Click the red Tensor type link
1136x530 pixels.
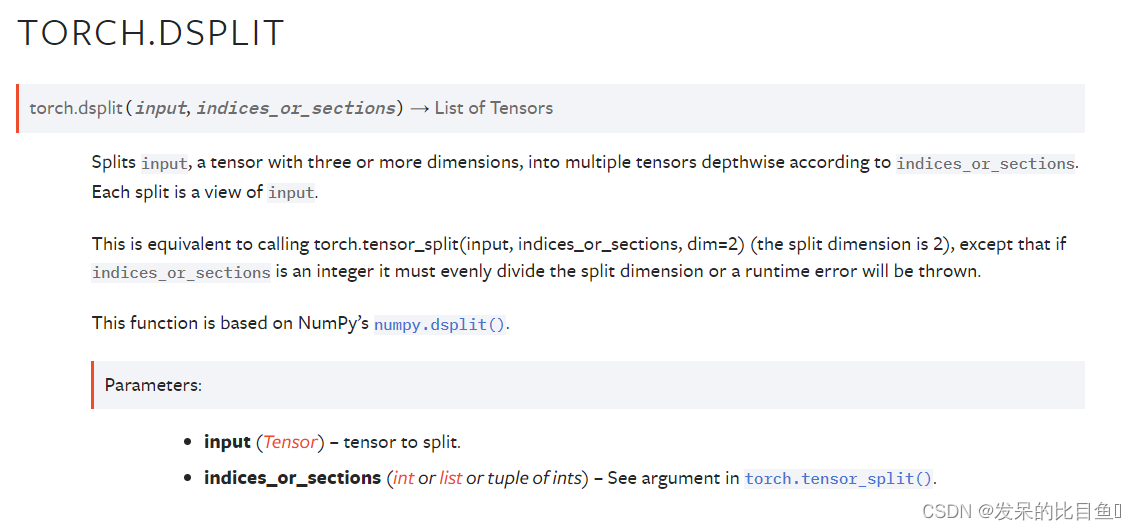click(291, 442)
